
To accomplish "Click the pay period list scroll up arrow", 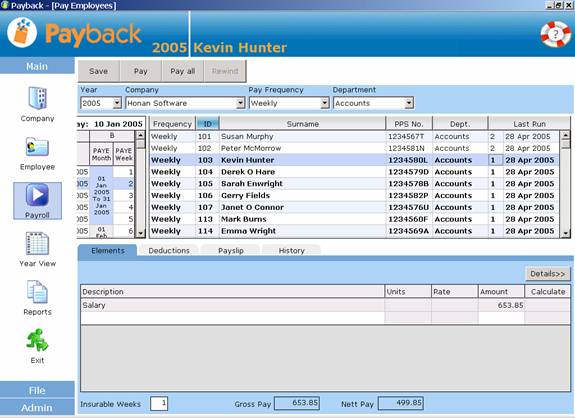I will (x=140, y=135).
